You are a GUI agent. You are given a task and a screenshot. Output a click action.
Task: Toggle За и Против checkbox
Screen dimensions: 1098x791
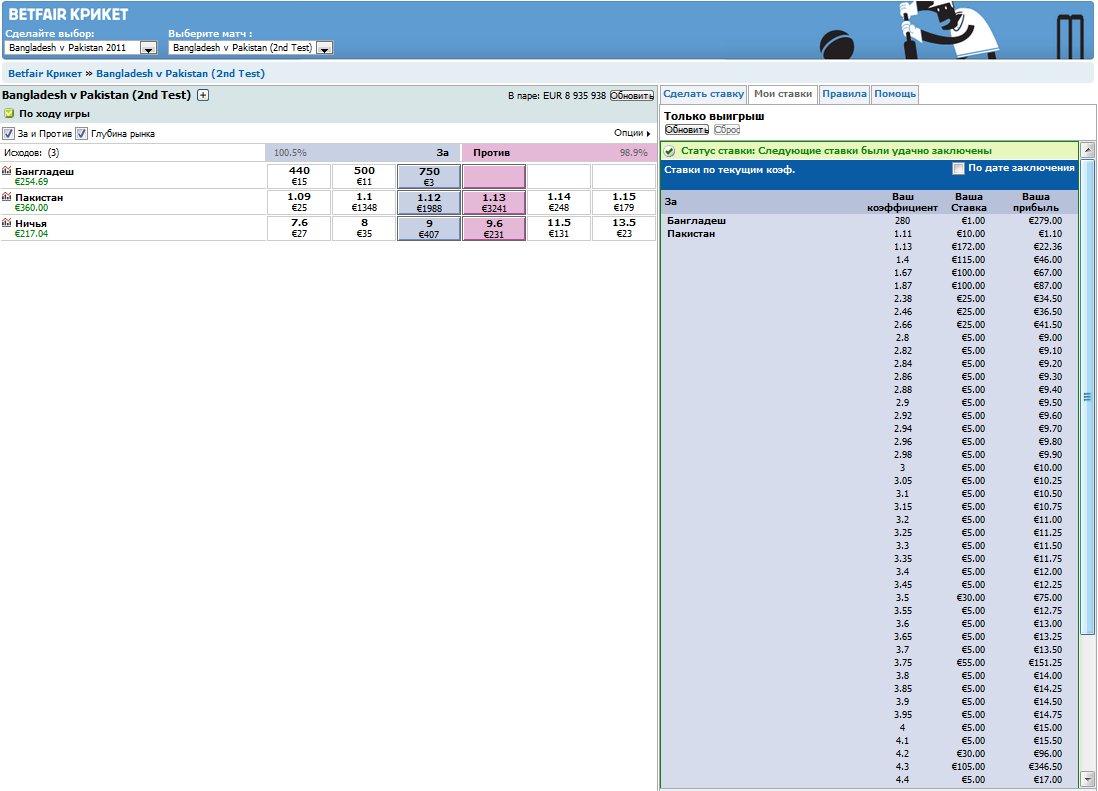8,134
